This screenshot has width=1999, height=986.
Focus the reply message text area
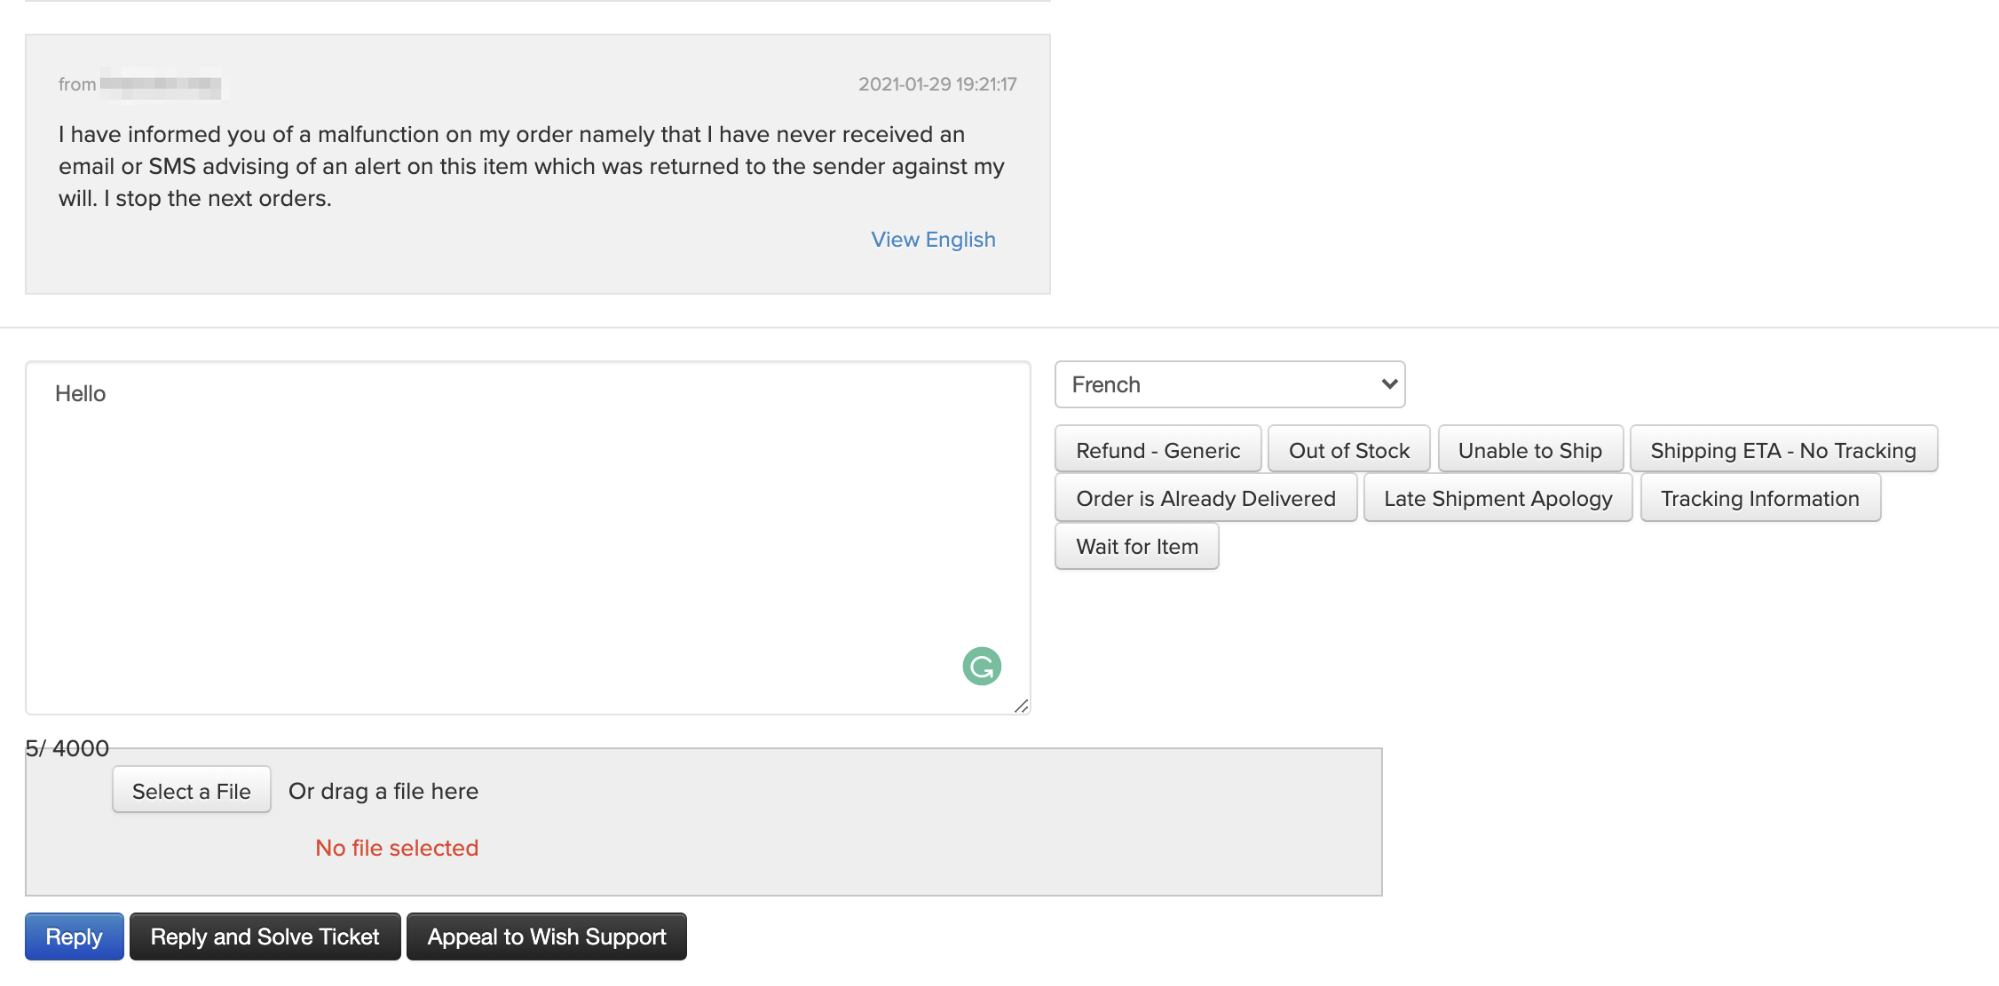pos(500,540)
